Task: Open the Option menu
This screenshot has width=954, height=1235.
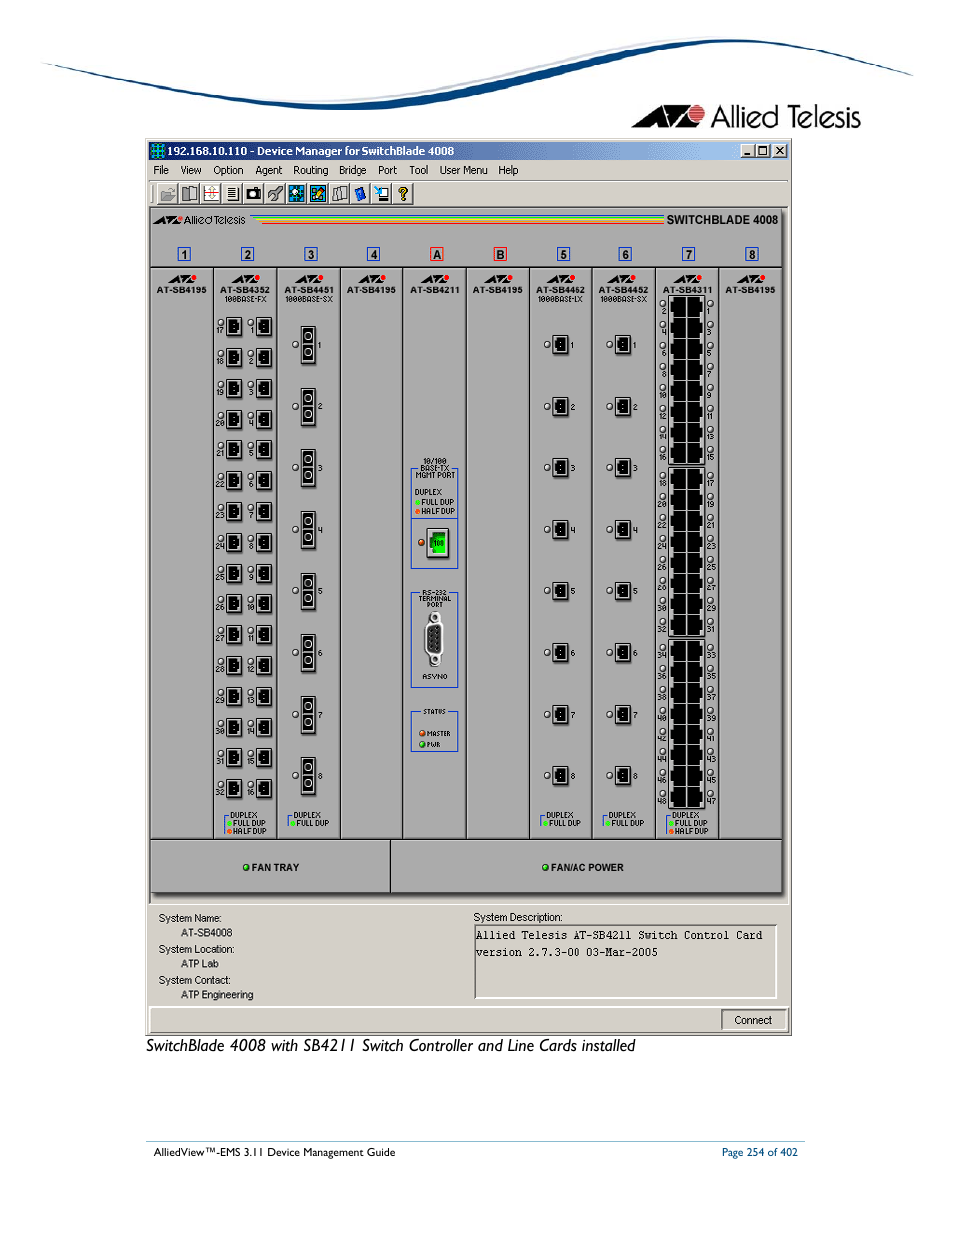Action: pos(228,170)
